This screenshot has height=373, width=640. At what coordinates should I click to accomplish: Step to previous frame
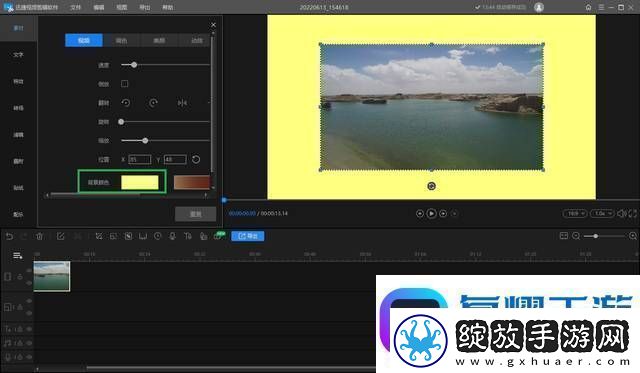click(x=420, y=213)
